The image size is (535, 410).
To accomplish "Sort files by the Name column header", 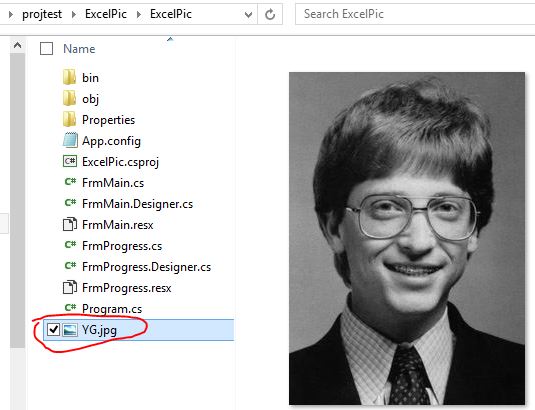I will [x=79, y=49].
